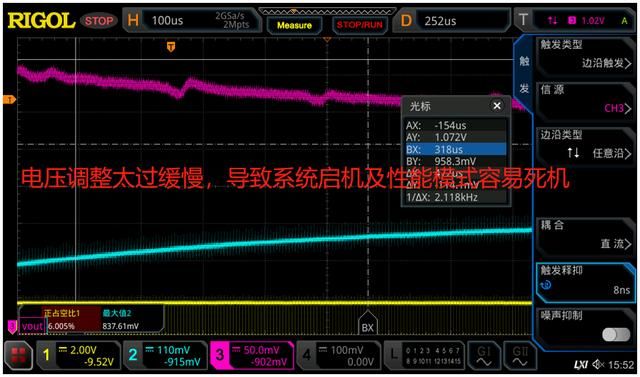This screenshot has width=640, height=377.
Task: Click the Measure button
Action: pyautogui.click(x=294, y=25)
